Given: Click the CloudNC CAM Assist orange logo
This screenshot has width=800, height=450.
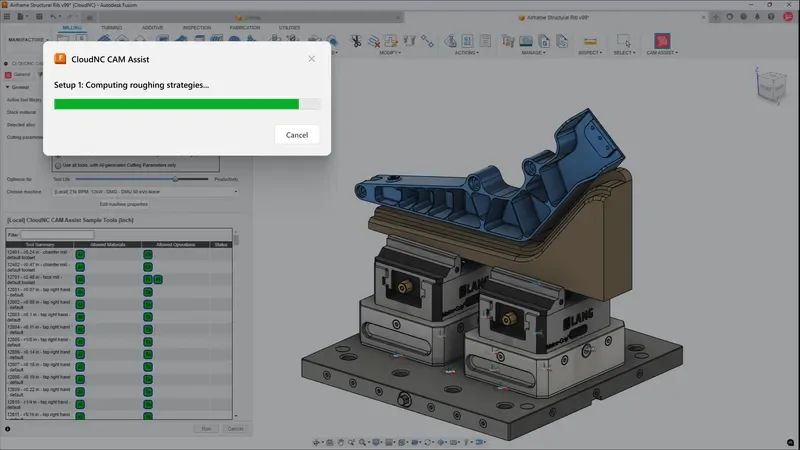Looking at the screenshot, I should point(60,59).
